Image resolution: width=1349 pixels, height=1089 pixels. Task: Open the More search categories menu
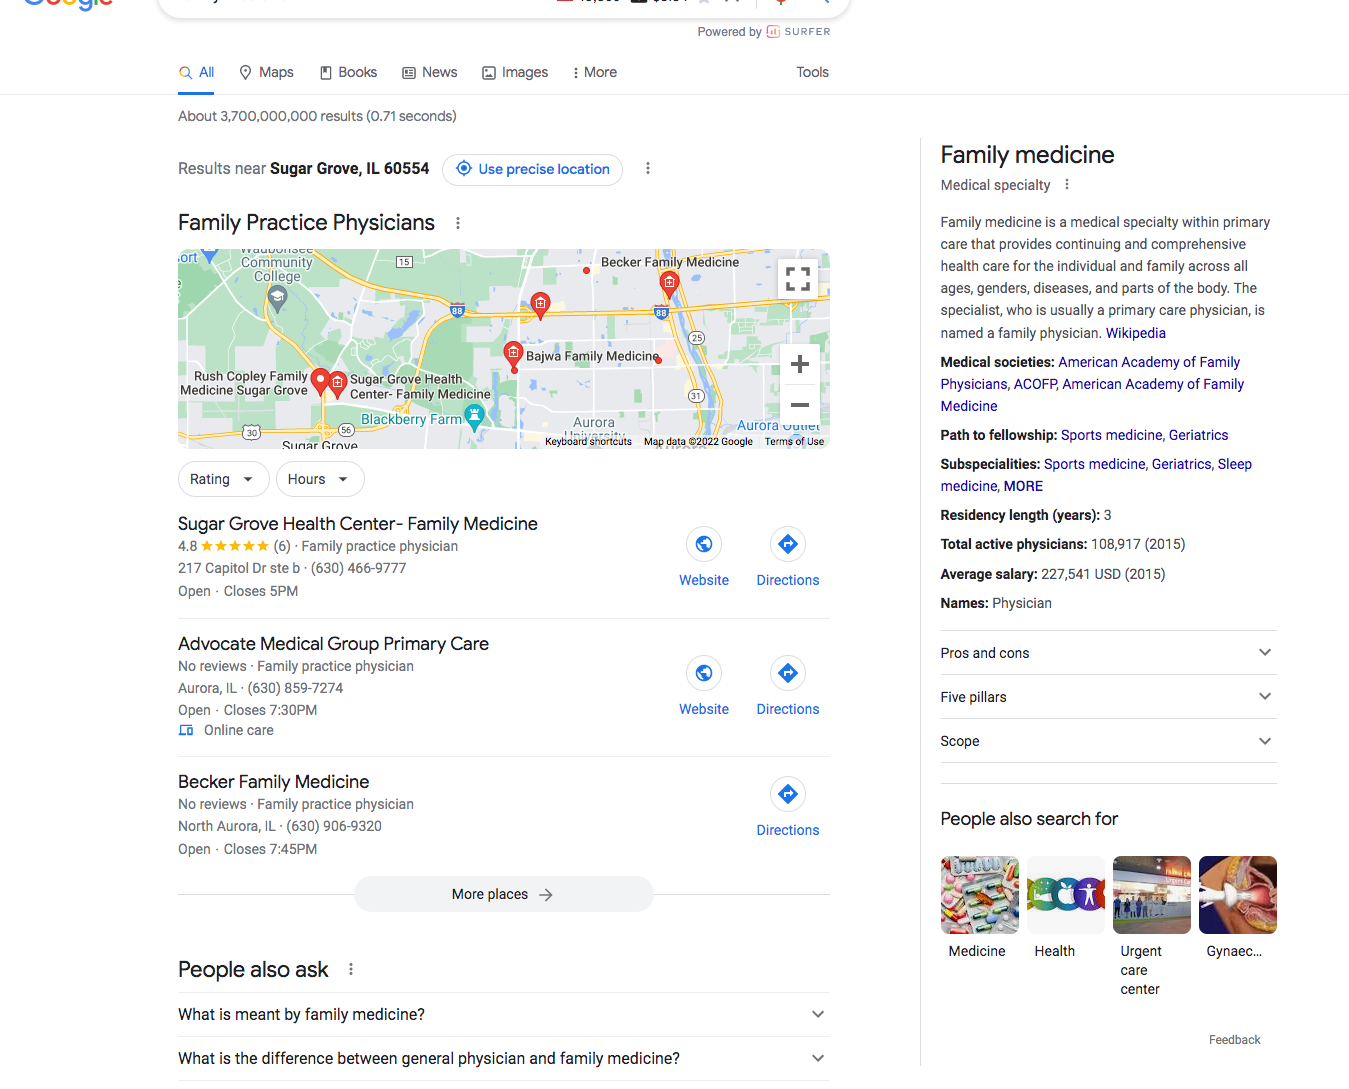(594, 72)
